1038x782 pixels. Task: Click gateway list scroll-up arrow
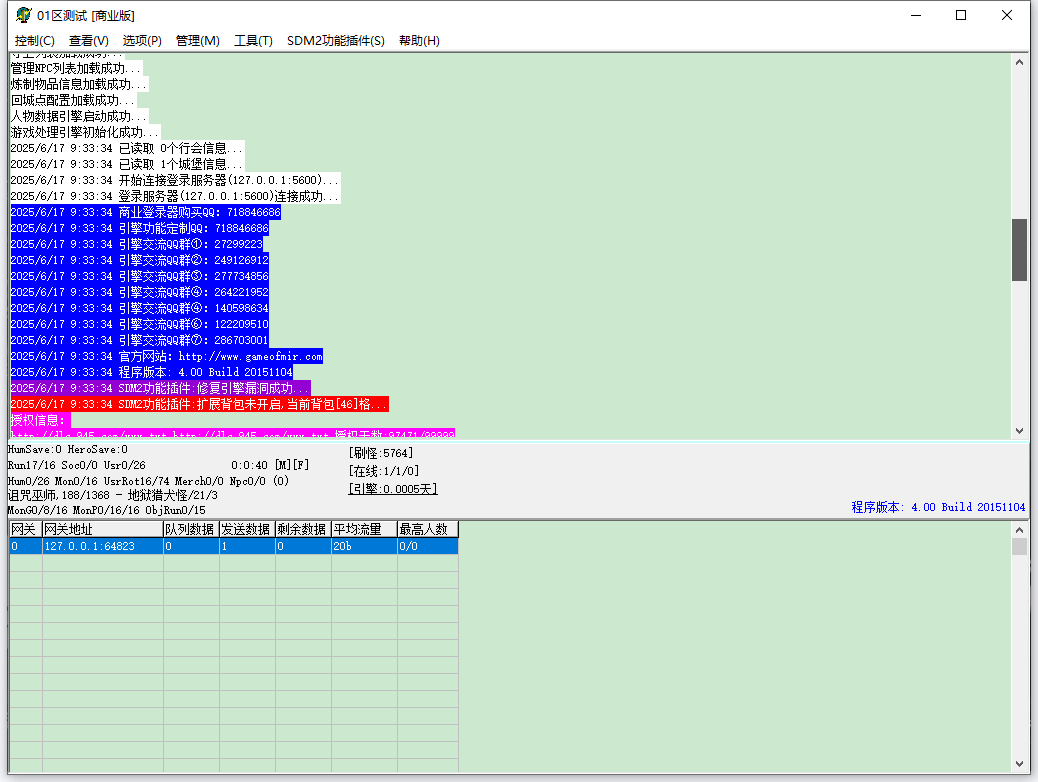1019,530
